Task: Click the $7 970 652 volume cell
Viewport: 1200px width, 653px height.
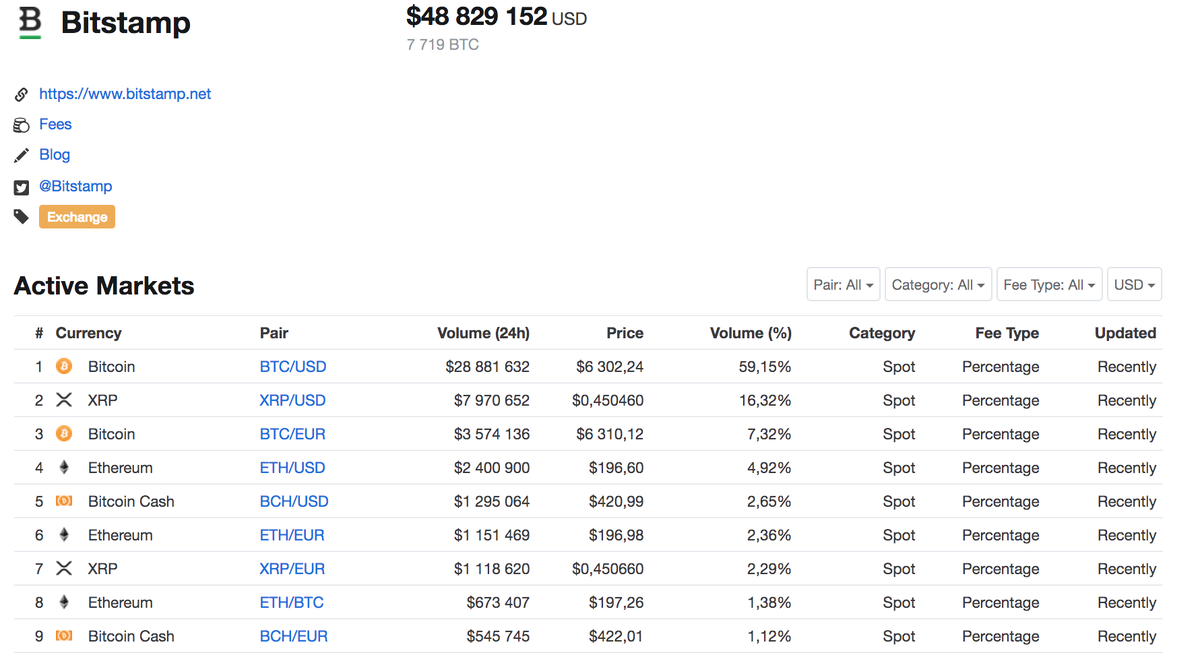Action: tap(492, 400)
